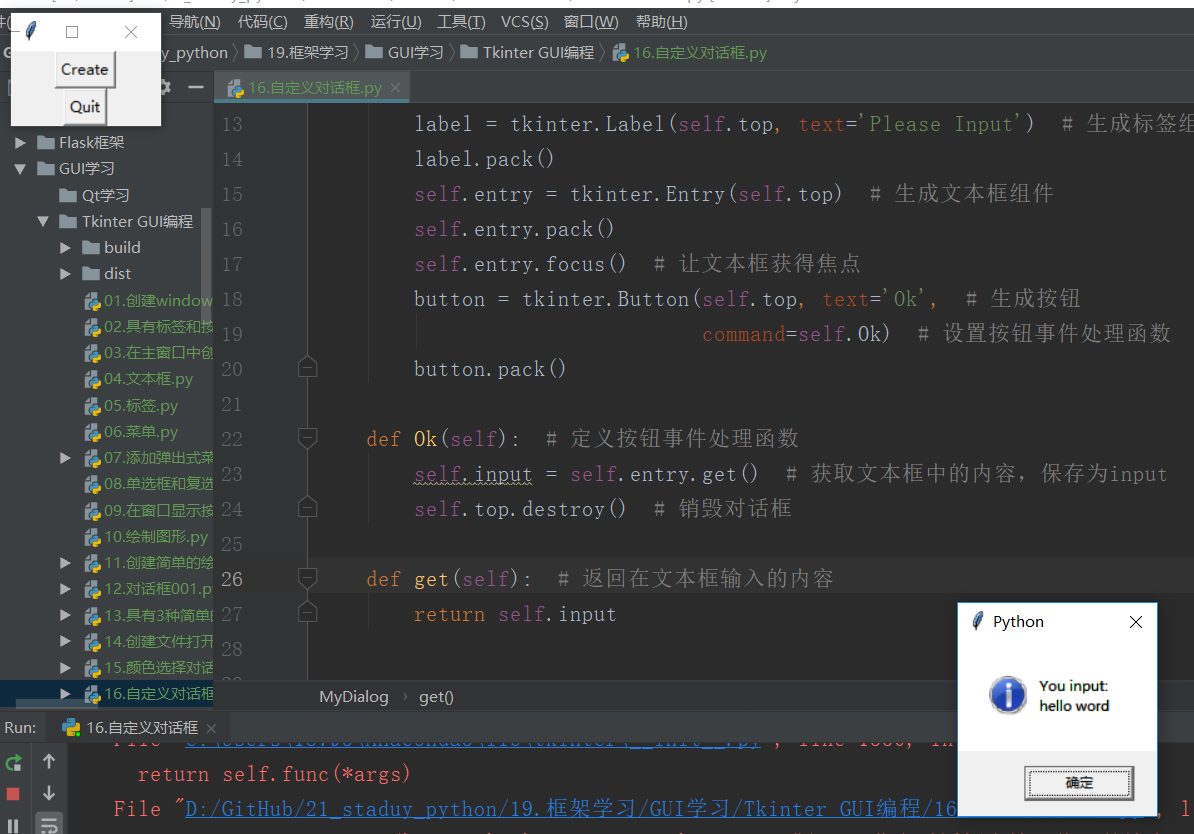
Task: Expand the 12.对话框001 file node
Action: pos(65,589)
